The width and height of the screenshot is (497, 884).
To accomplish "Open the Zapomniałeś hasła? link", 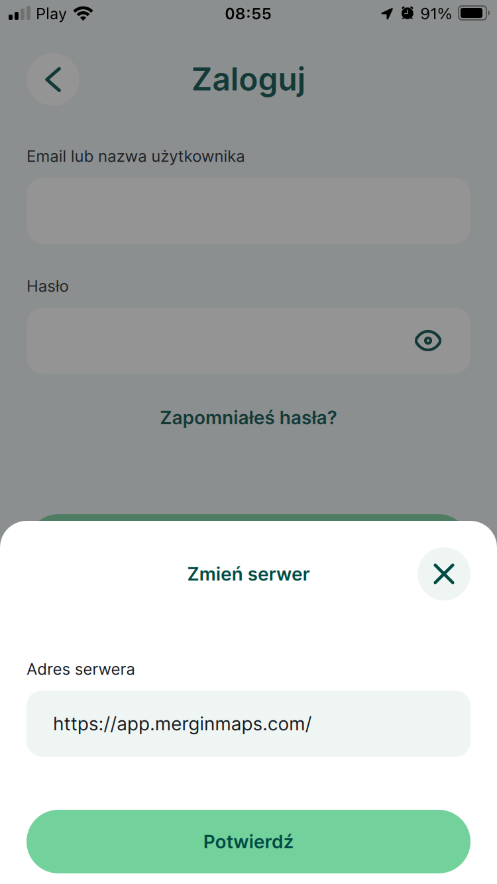I will tap(248, 418).
